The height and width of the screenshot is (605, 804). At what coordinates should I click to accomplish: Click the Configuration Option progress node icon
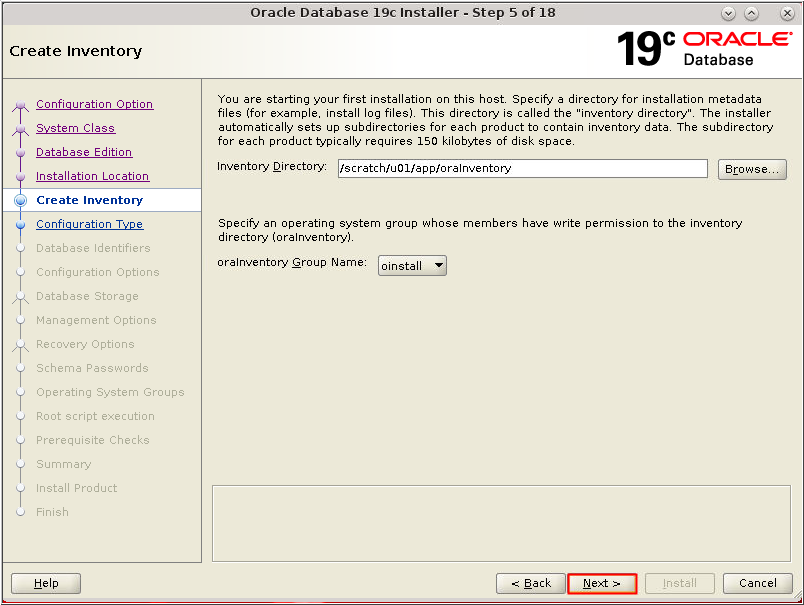(22, 104)
